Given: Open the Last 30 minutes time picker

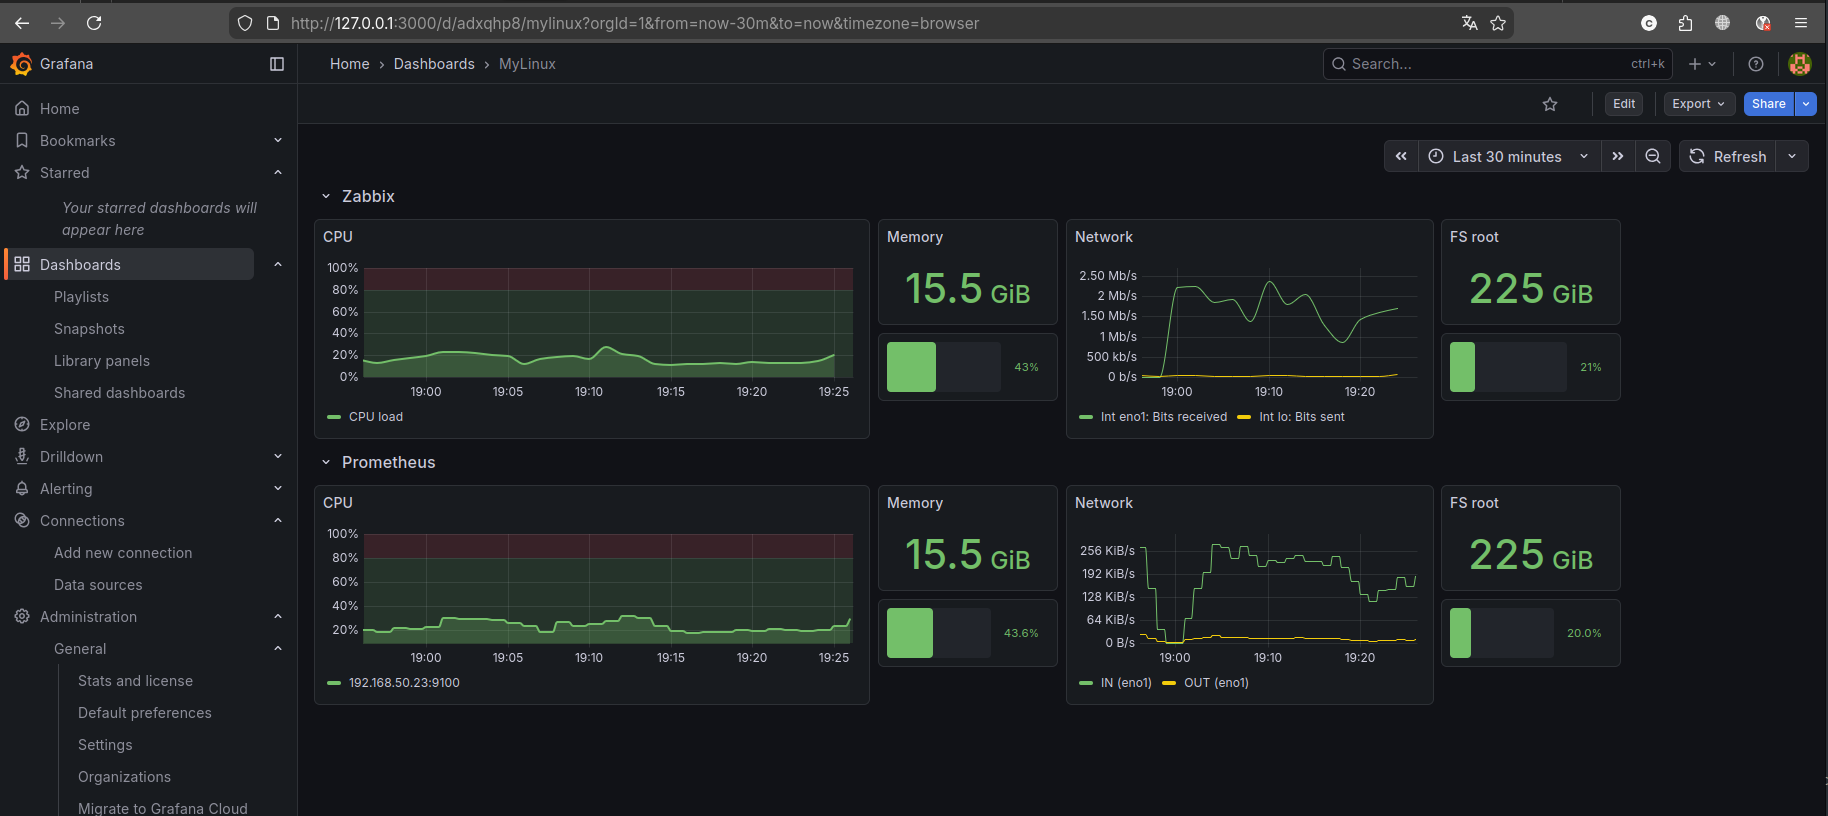Looking at the screenshot, I should coord(1508,156).
